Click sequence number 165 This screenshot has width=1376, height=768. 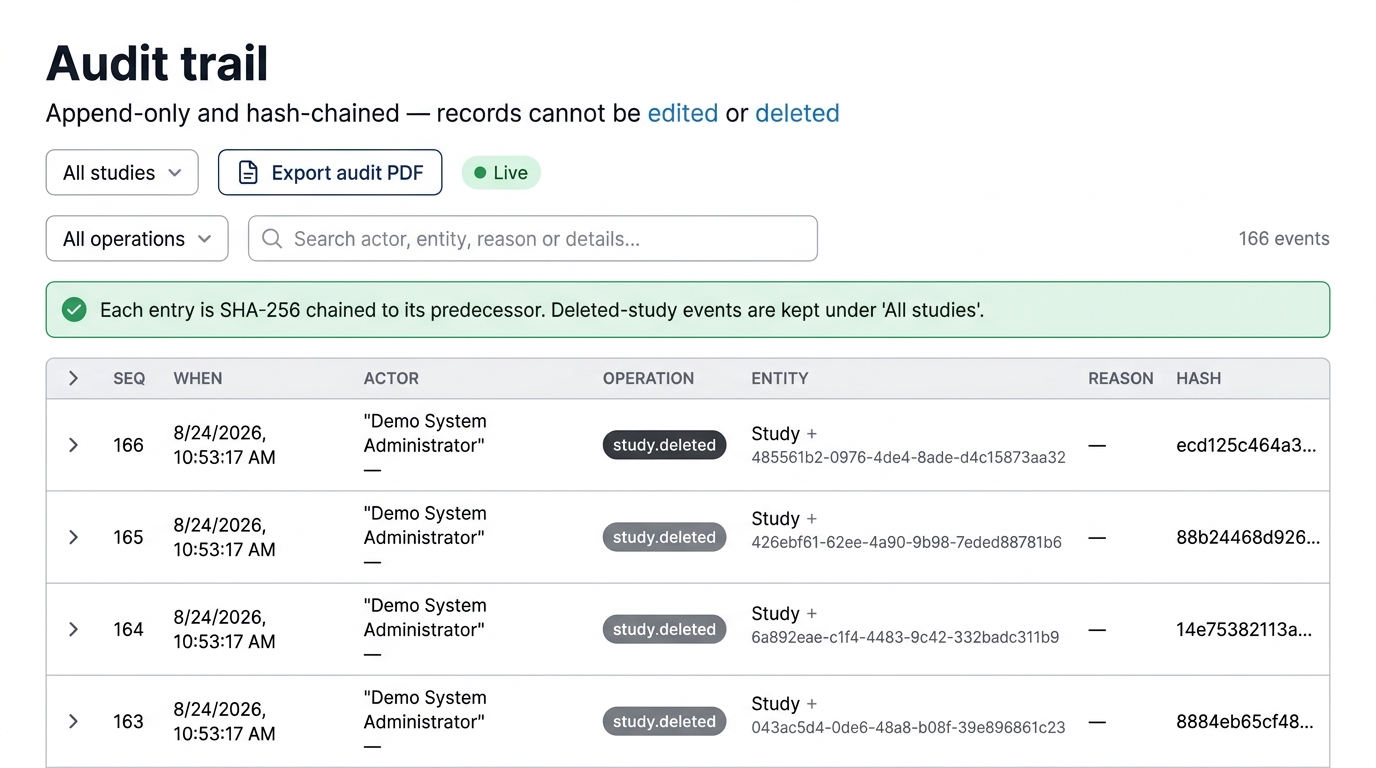[x=128, y=537]
